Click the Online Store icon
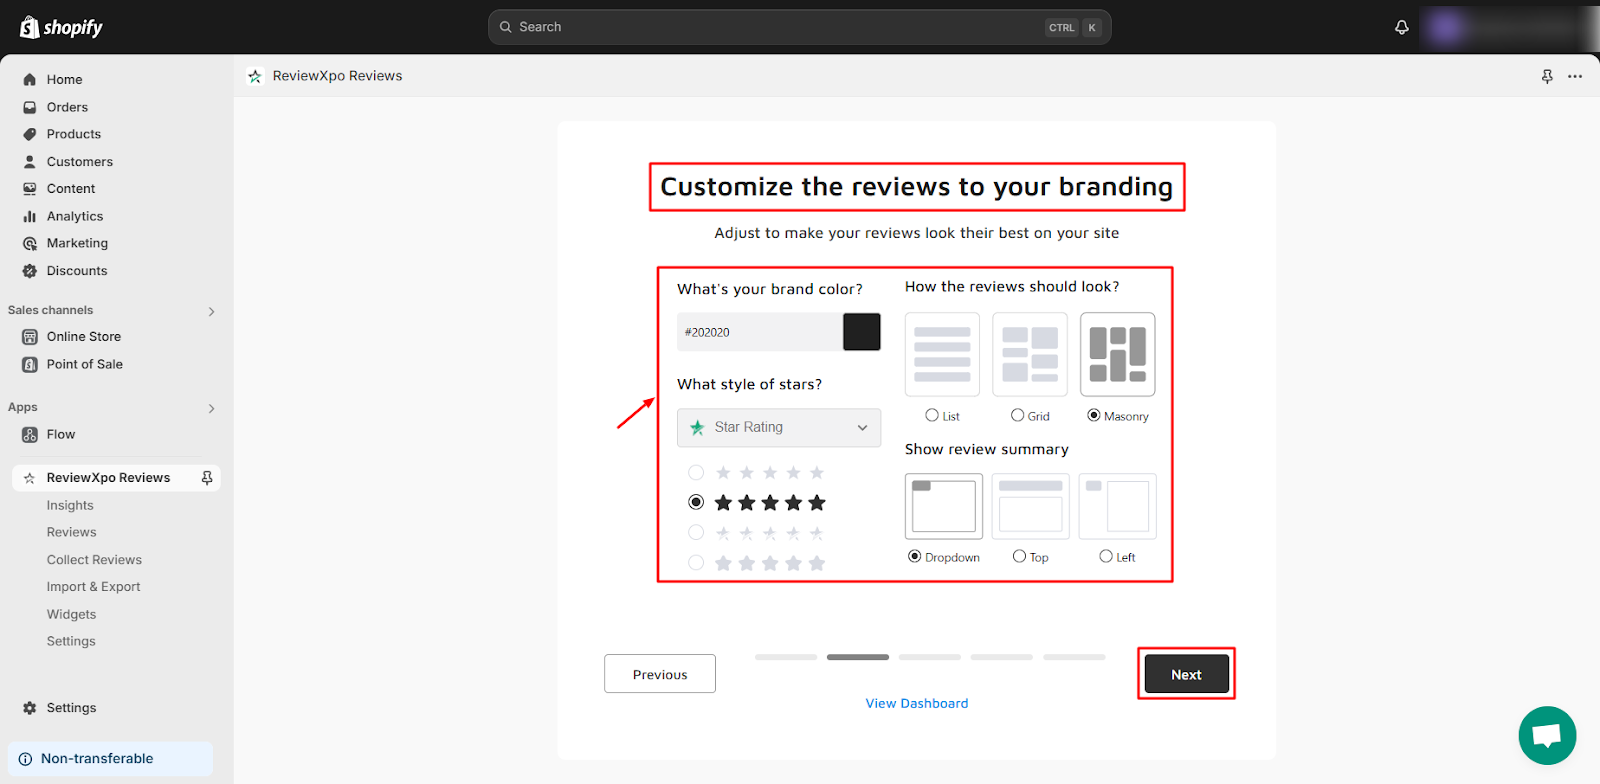The image size is (1600, 784). pos(30,337)
